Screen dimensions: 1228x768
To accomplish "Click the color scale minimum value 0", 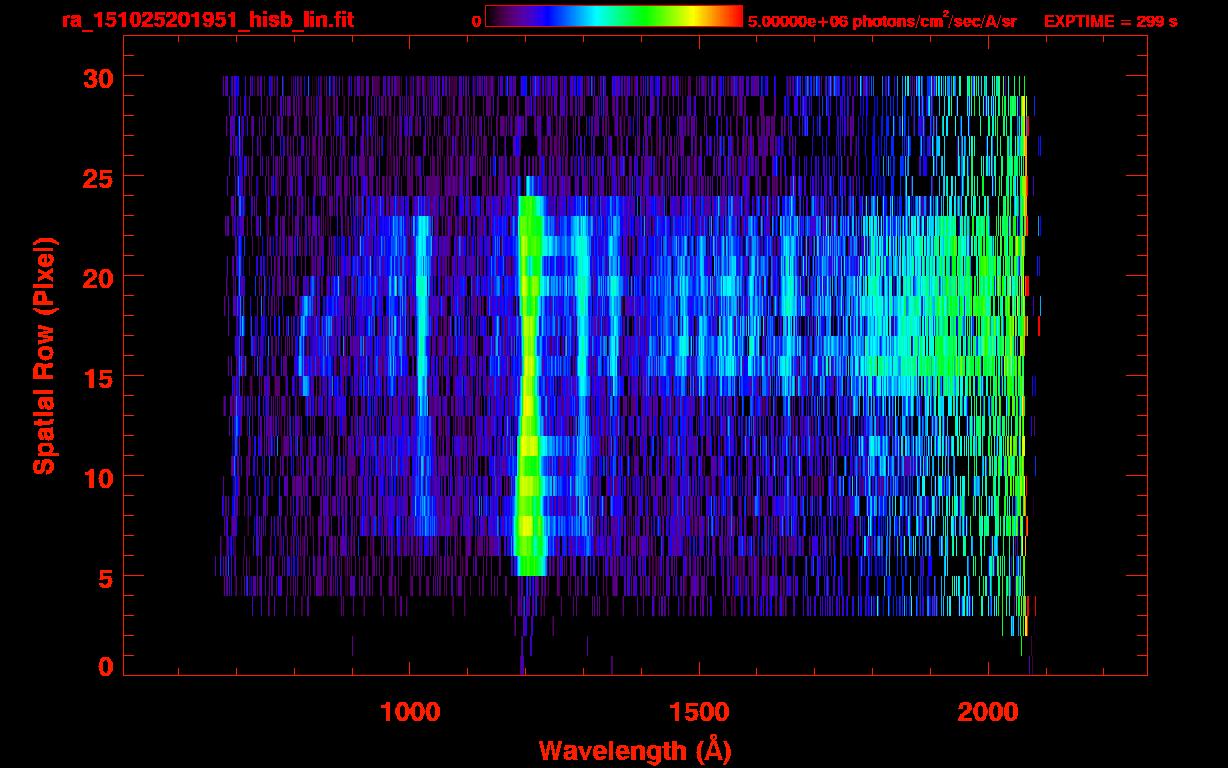I will (477, 21).
